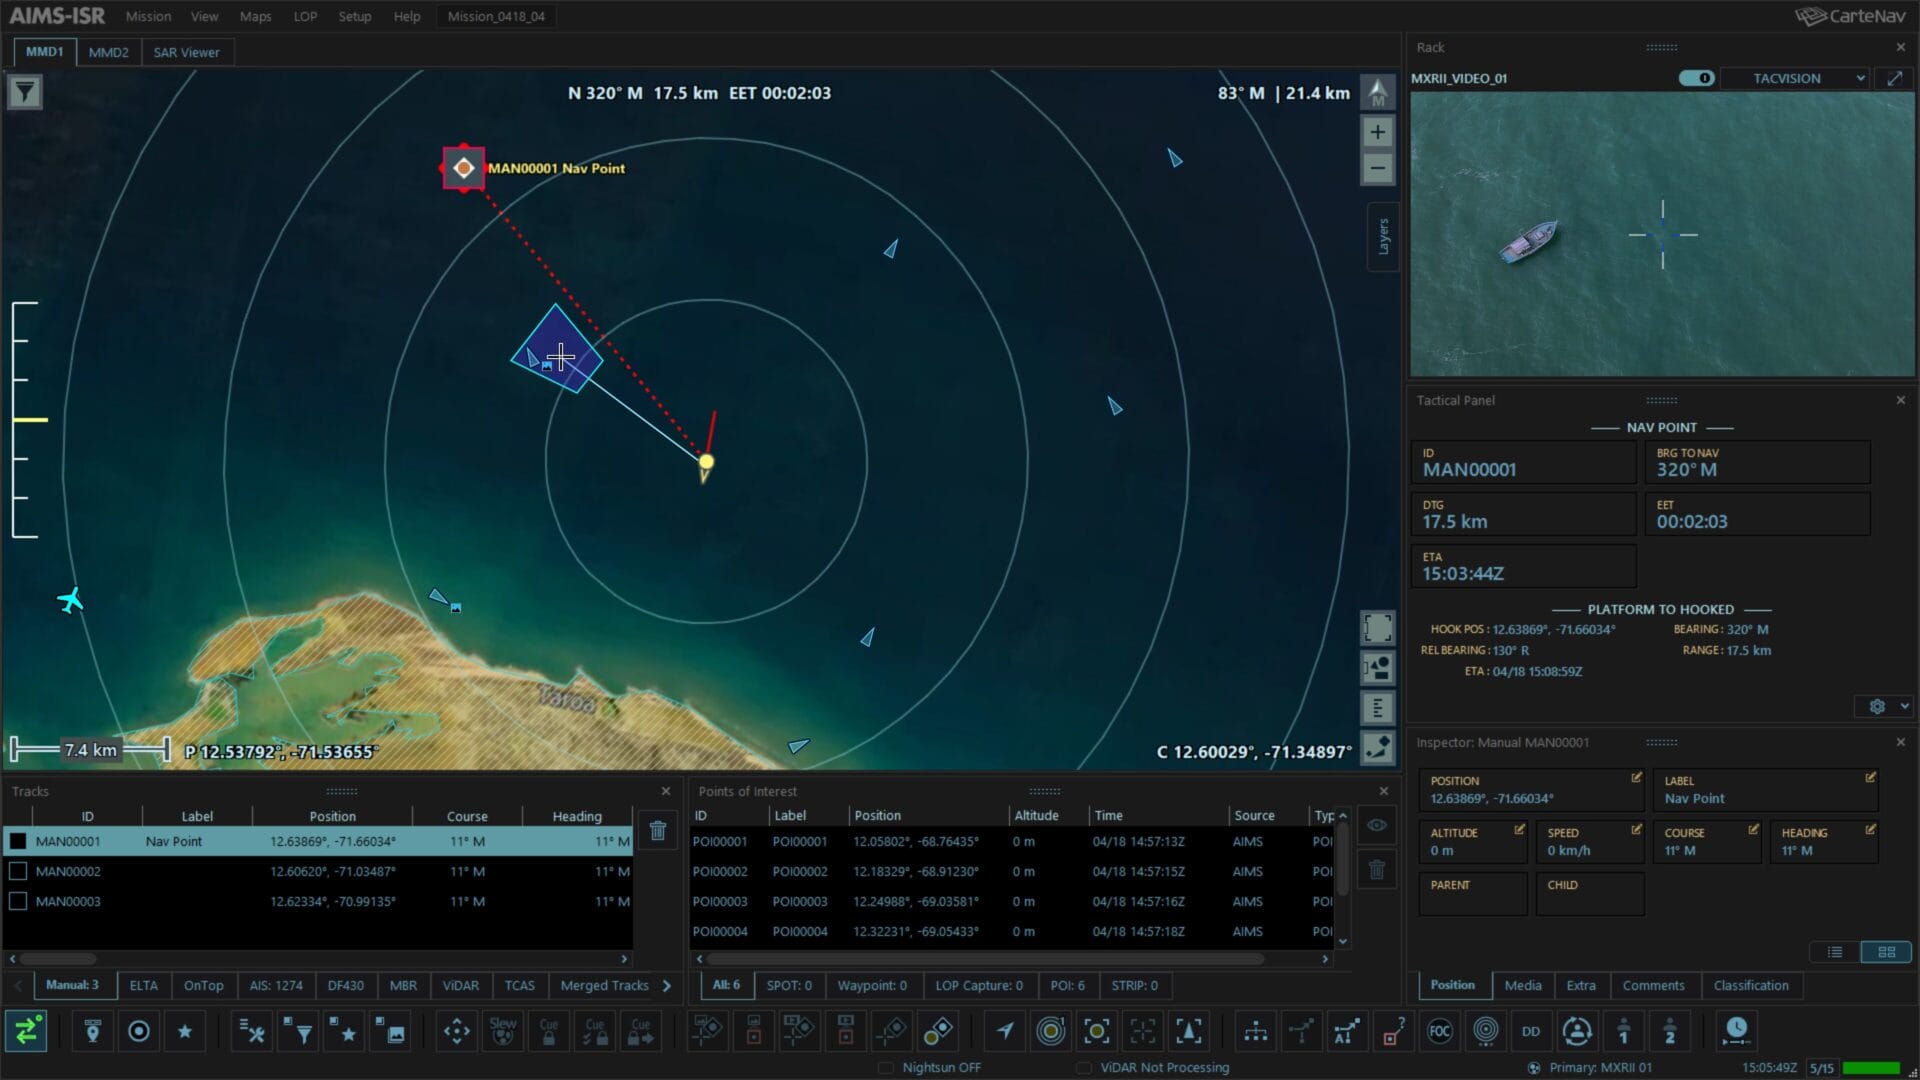Viewport: 1920px width, 1080px height.
Task: Enable the Nightsun OFF checkbox
Action: point(885,1067)
